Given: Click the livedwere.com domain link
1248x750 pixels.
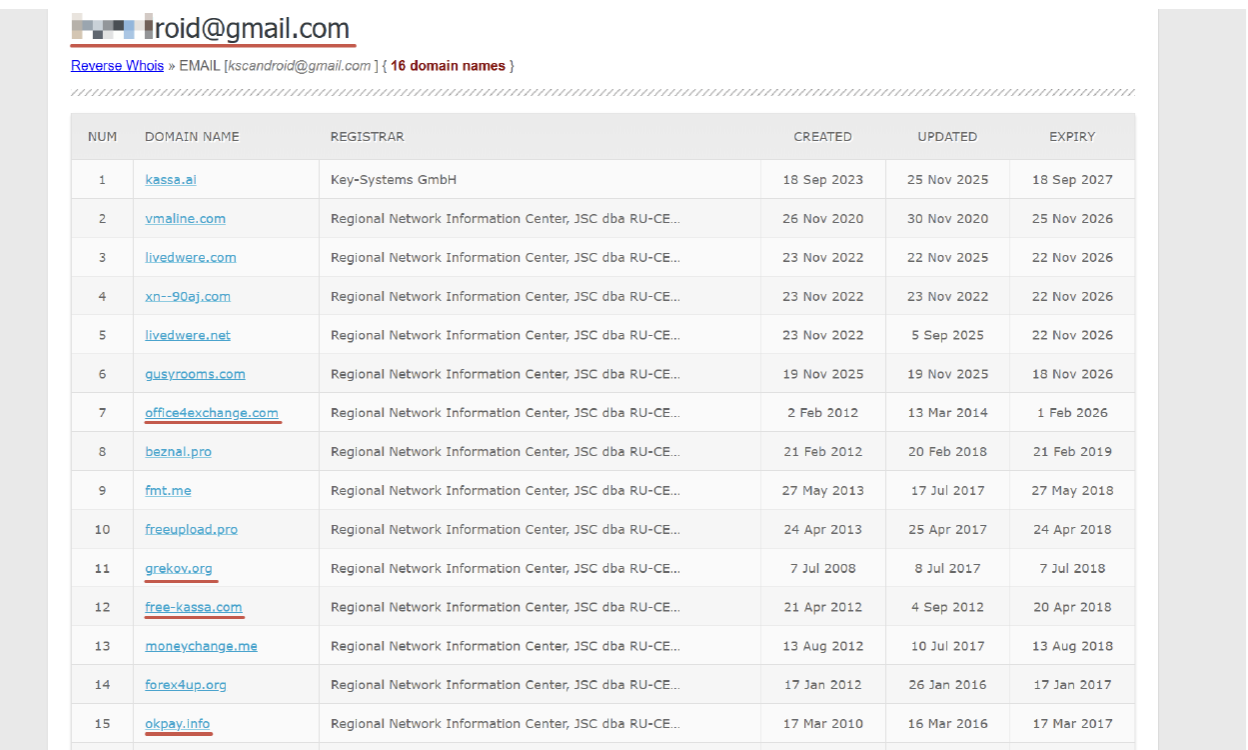Looking at the screenshot, I should [190, 257].
